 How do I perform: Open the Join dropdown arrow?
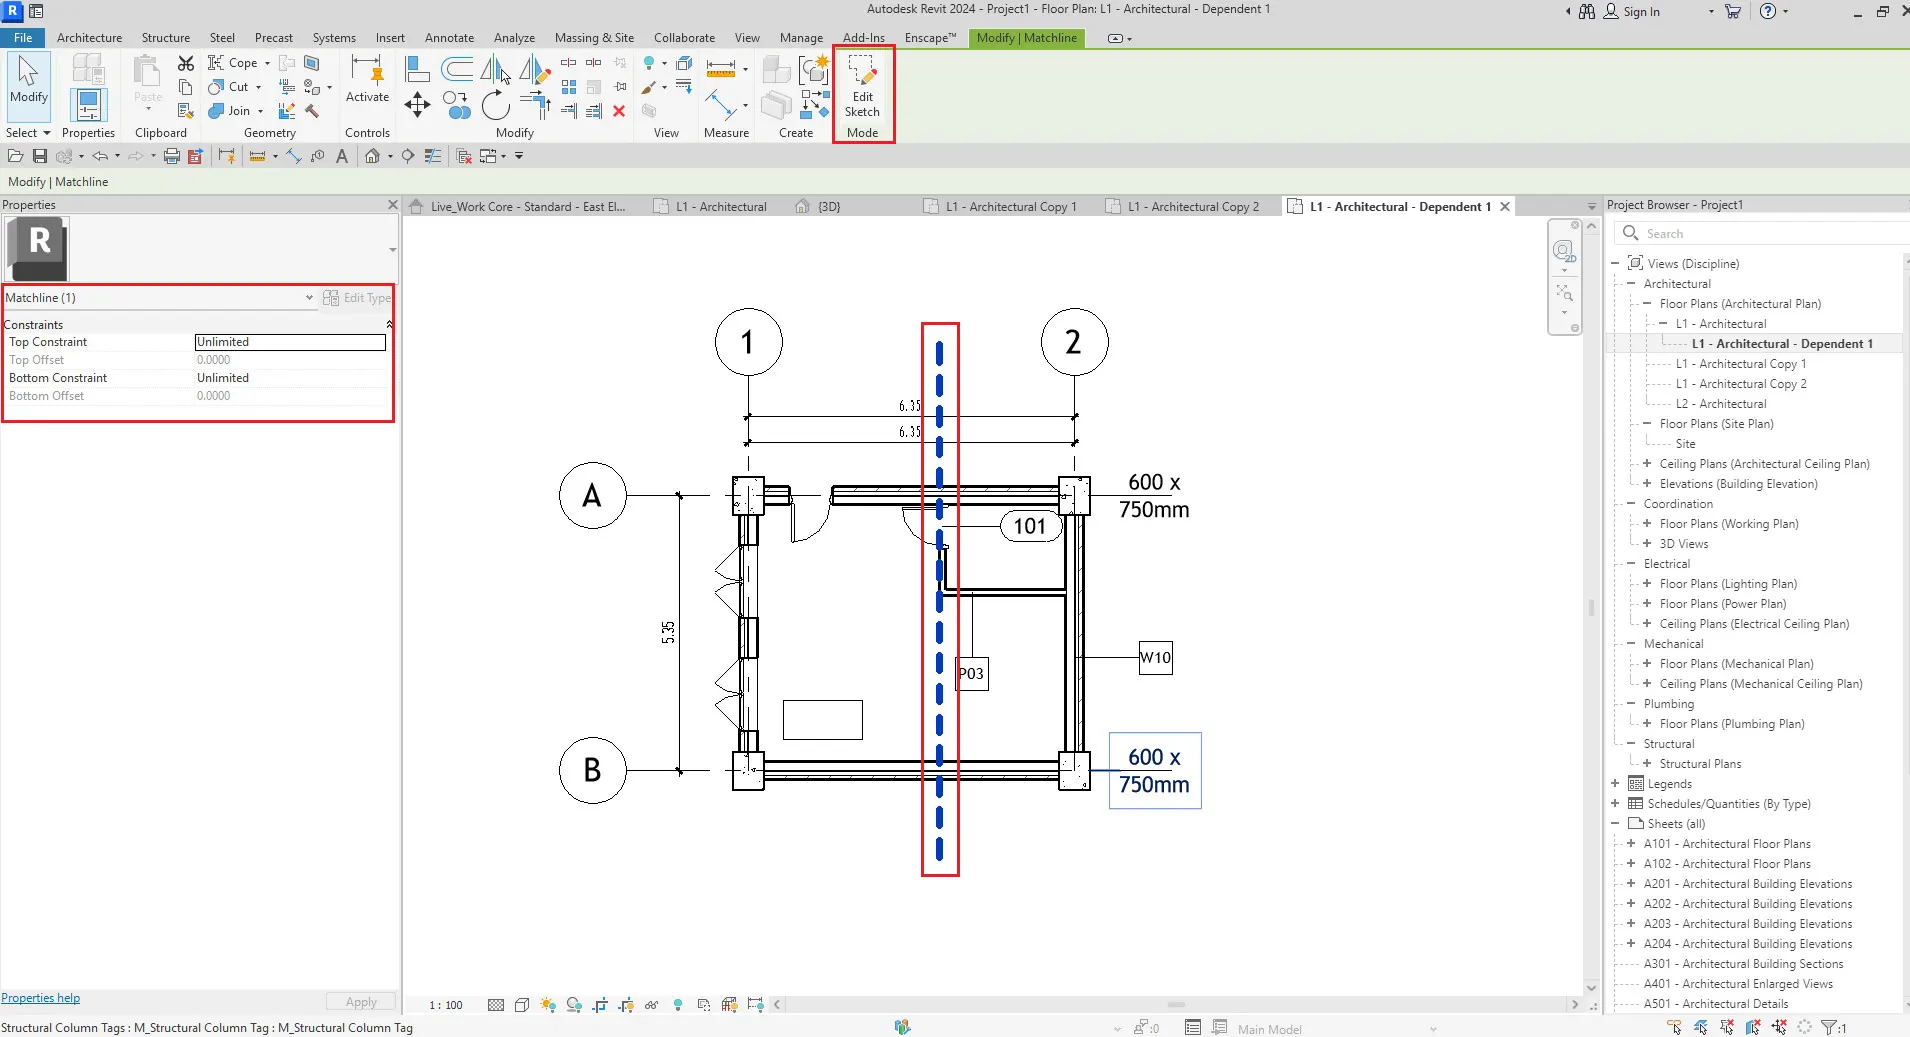click(x=260, y=111)
